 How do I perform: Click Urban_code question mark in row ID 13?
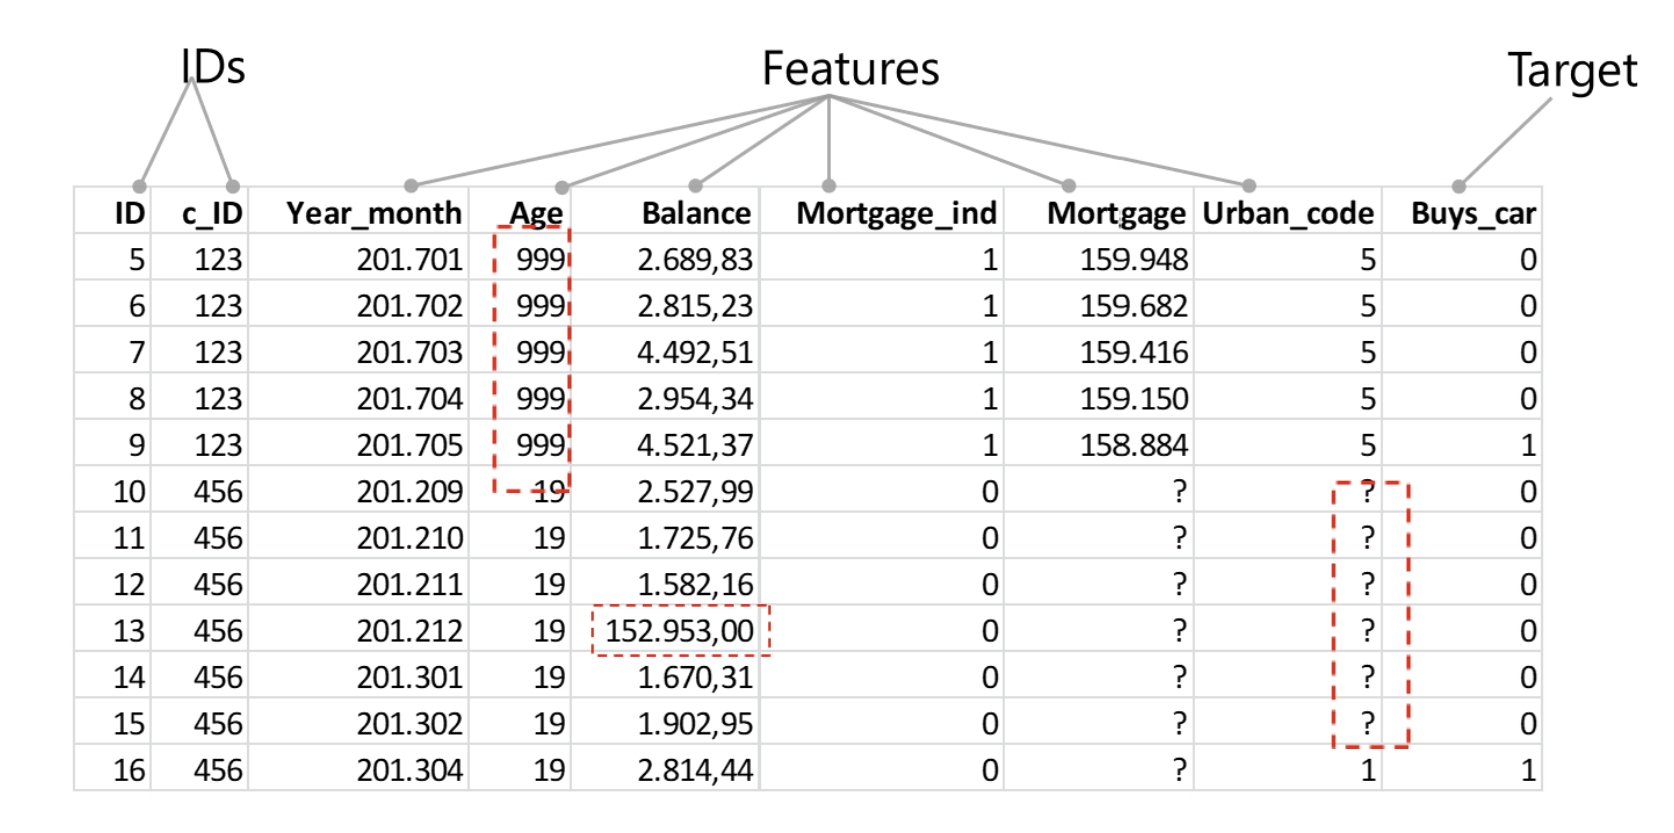coord(1367,631)
